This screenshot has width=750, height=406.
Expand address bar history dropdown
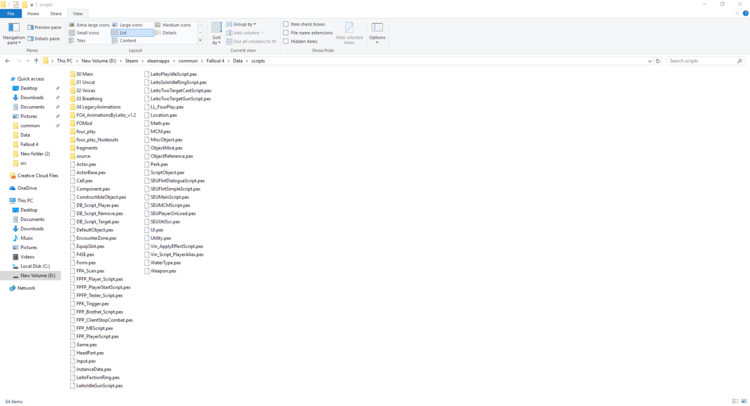coord(650,61)
